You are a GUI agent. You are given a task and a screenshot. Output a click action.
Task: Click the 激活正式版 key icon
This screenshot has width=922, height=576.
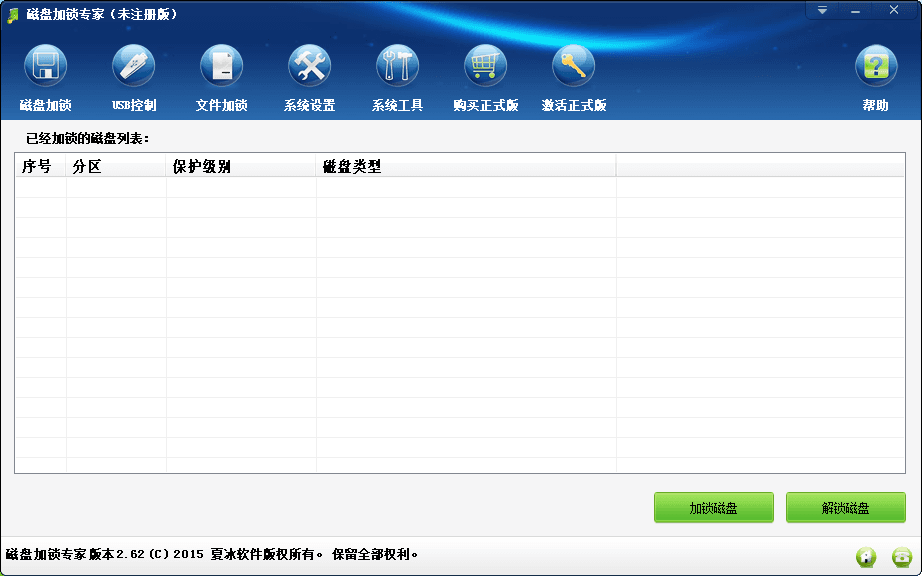[574, 66]
